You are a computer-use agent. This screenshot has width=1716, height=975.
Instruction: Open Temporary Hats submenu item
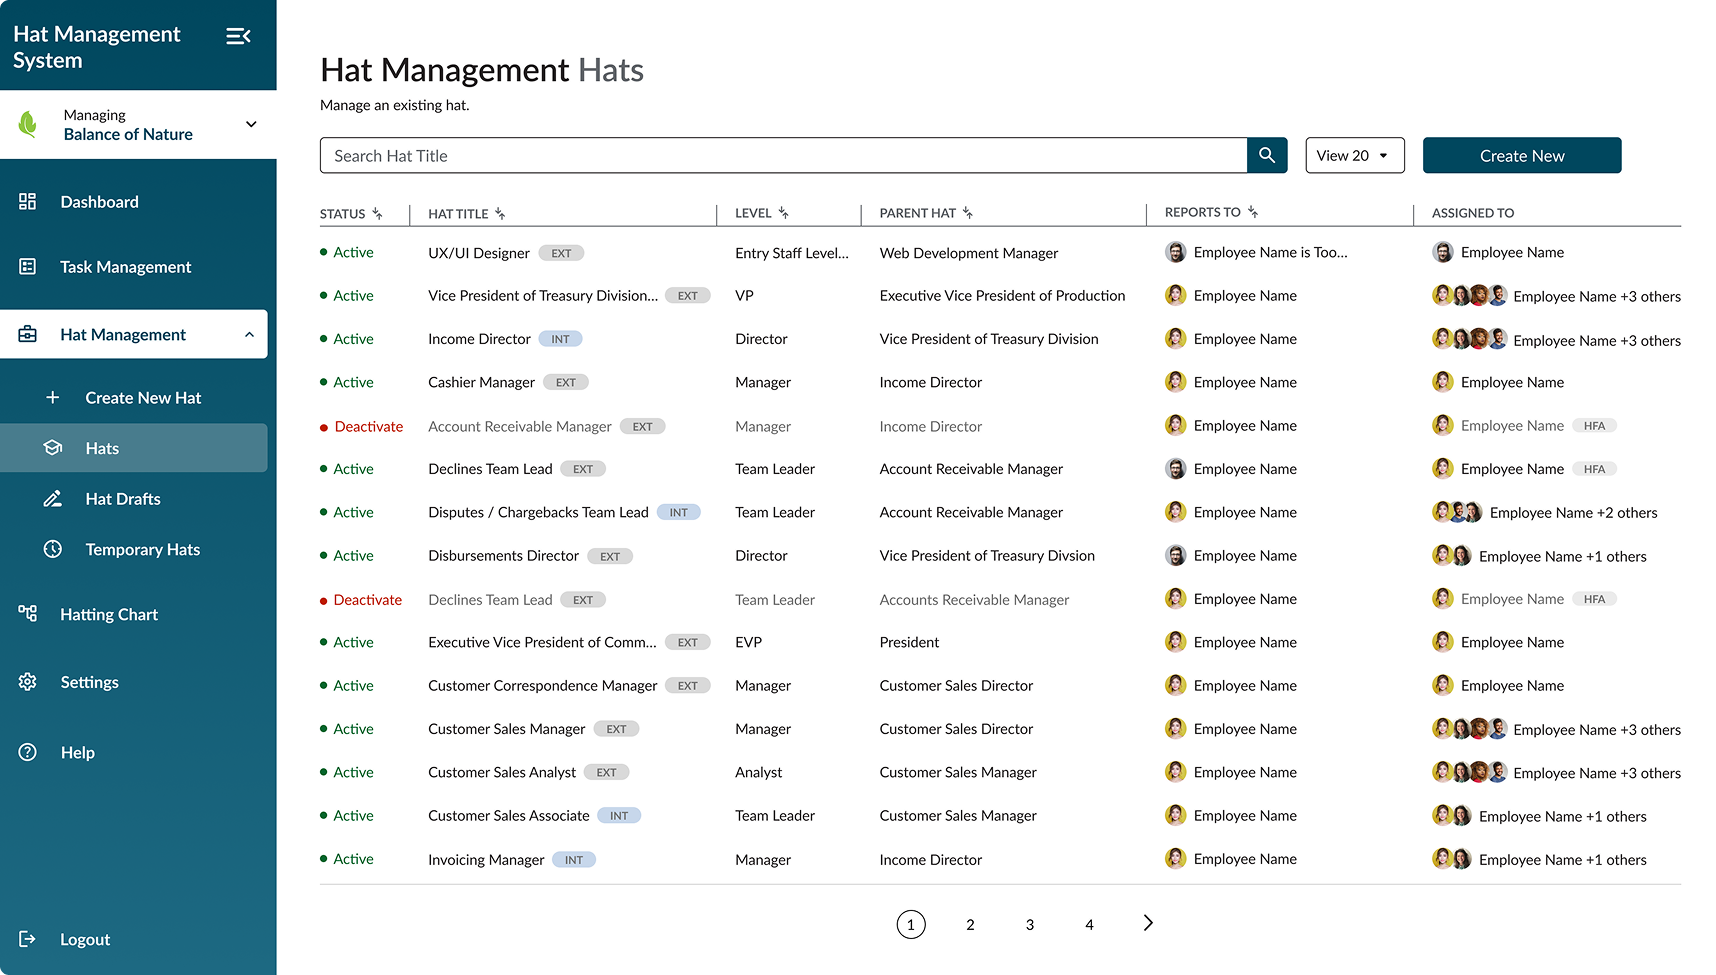pyautogui.click(x=142, y=550)
